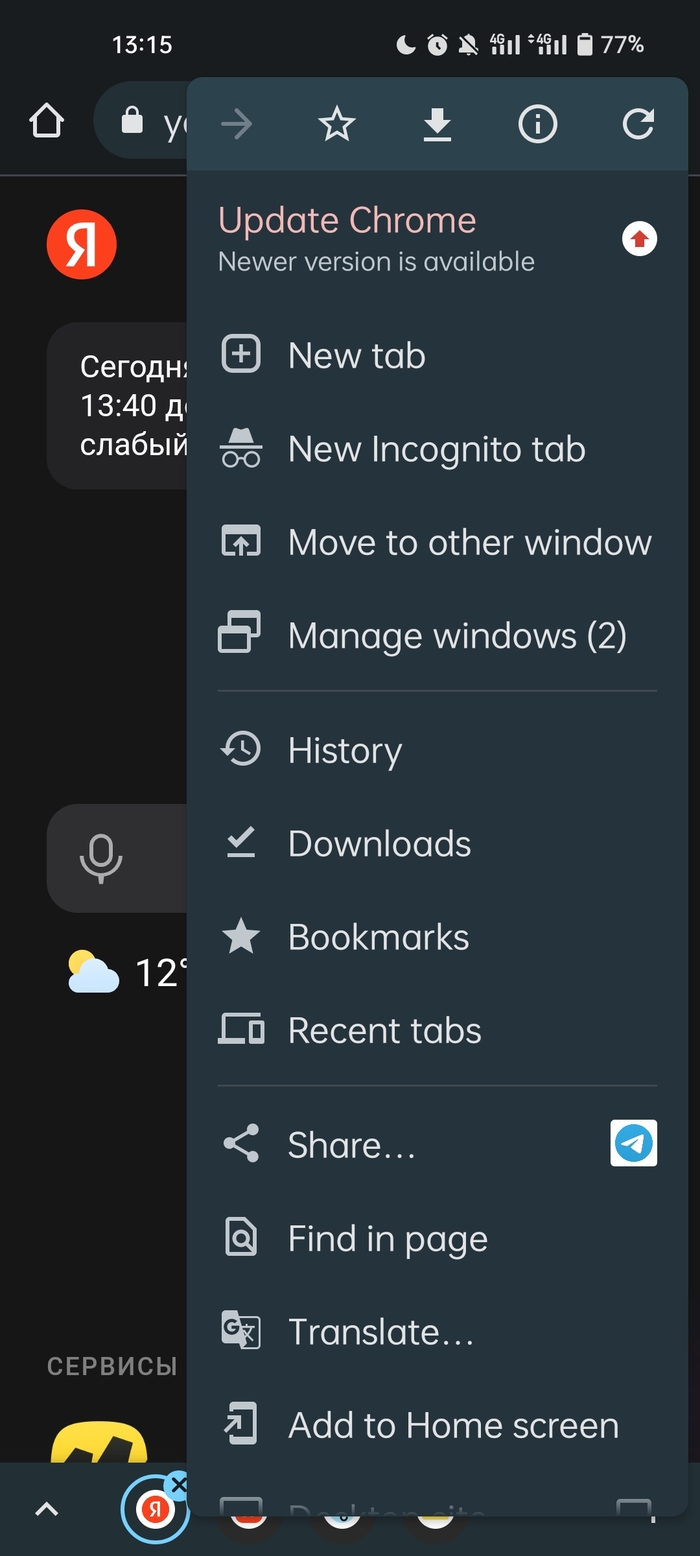Tap the download page arrow icon

(x=437, y=125)
